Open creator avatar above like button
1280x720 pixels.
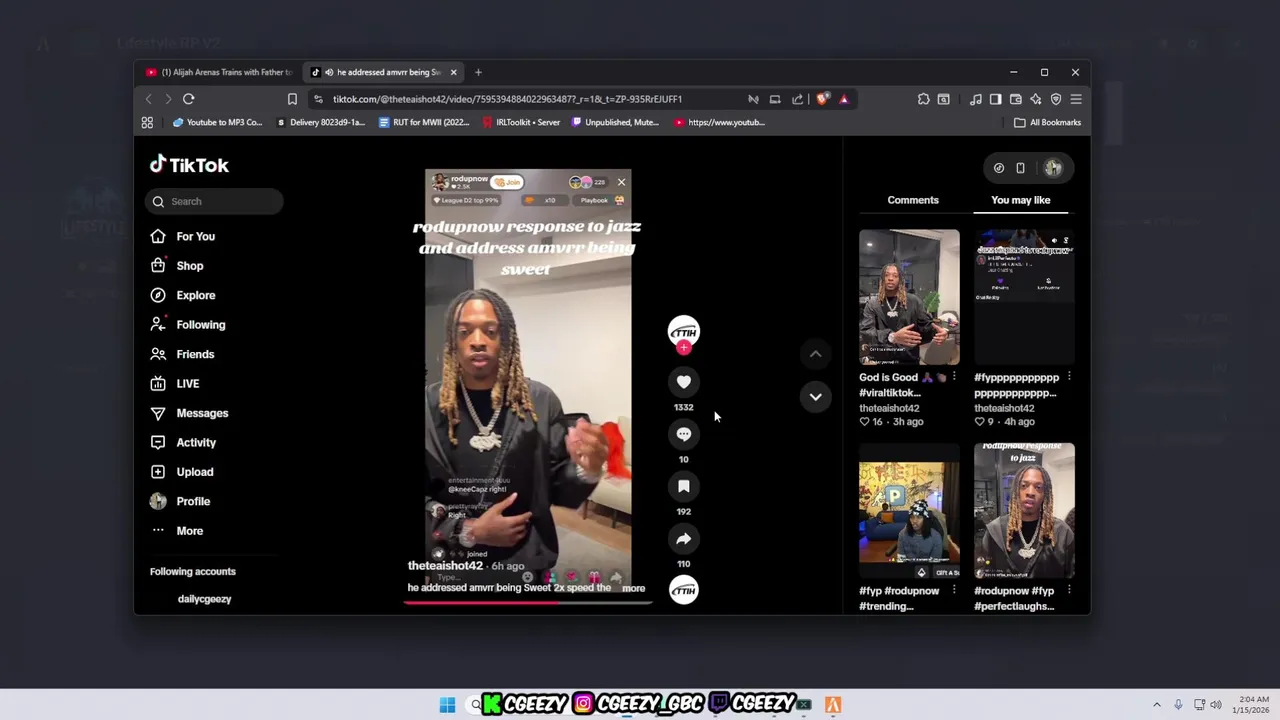pyautogui.click(x=684, y=331)
